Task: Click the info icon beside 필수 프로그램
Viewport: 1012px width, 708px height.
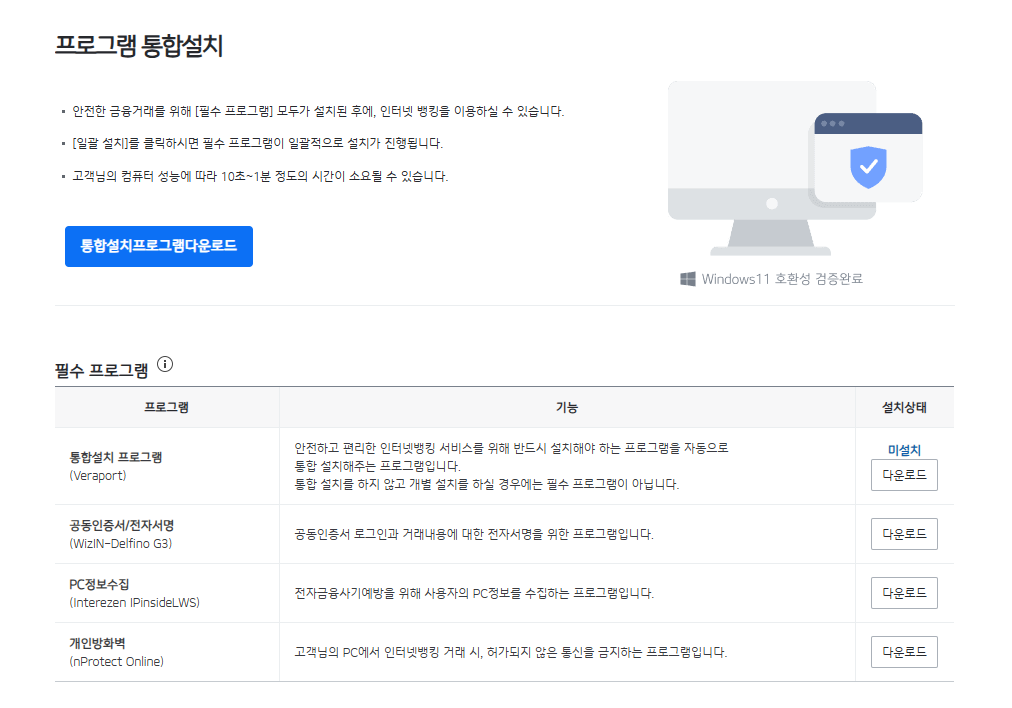Action: click(x=167, y=364)
